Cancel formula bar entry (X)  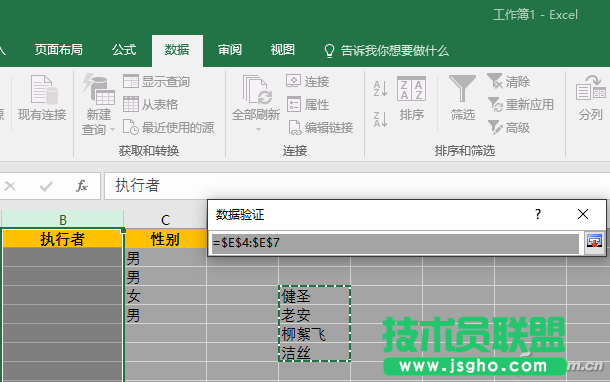tap(10, 186)
